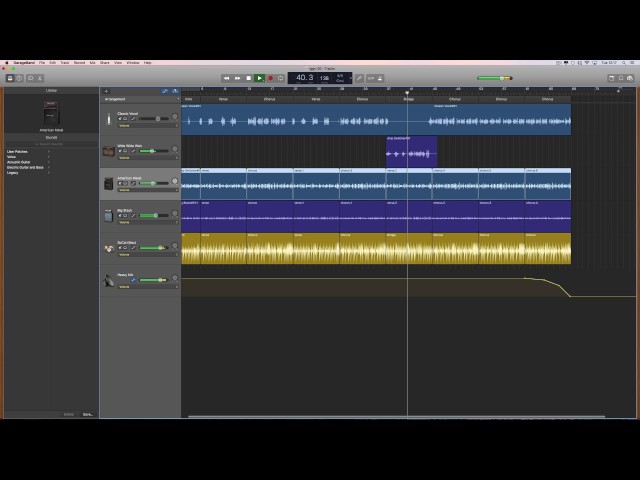Select the master track icon
The width and height of the screenshot is (640, 480).
[x=109, y=280]
